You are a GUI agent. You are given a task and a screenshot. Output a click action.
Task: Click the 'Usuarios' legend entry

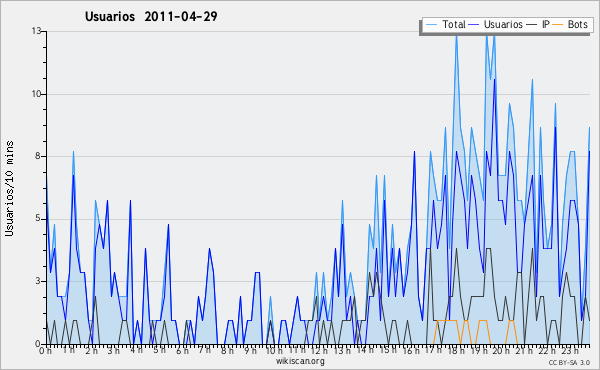coord(503,24)
